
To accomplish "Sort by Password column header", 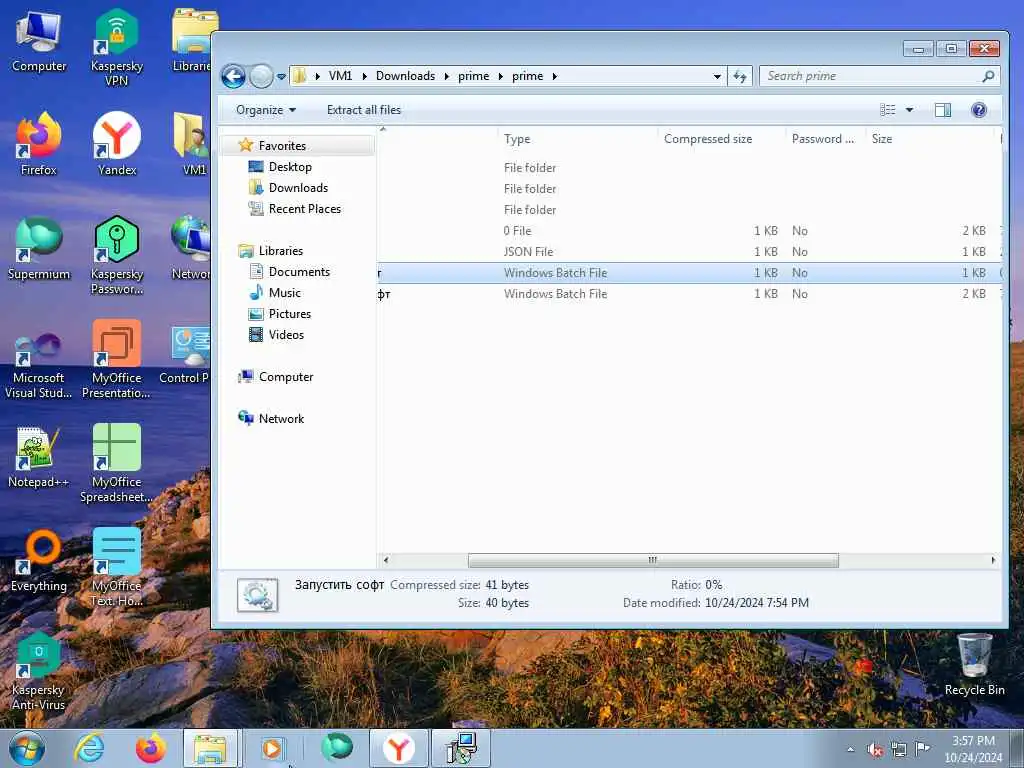I will coord(825,138).
